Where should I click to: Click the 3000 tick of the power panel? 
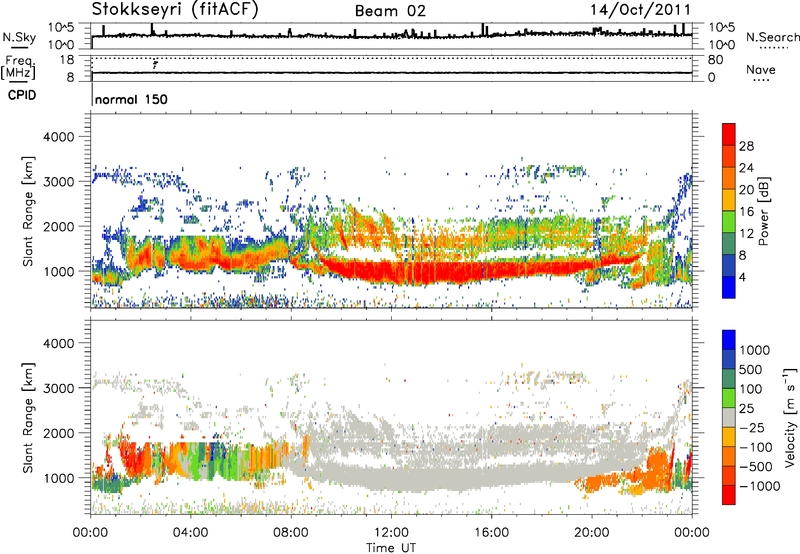(58, 182)
